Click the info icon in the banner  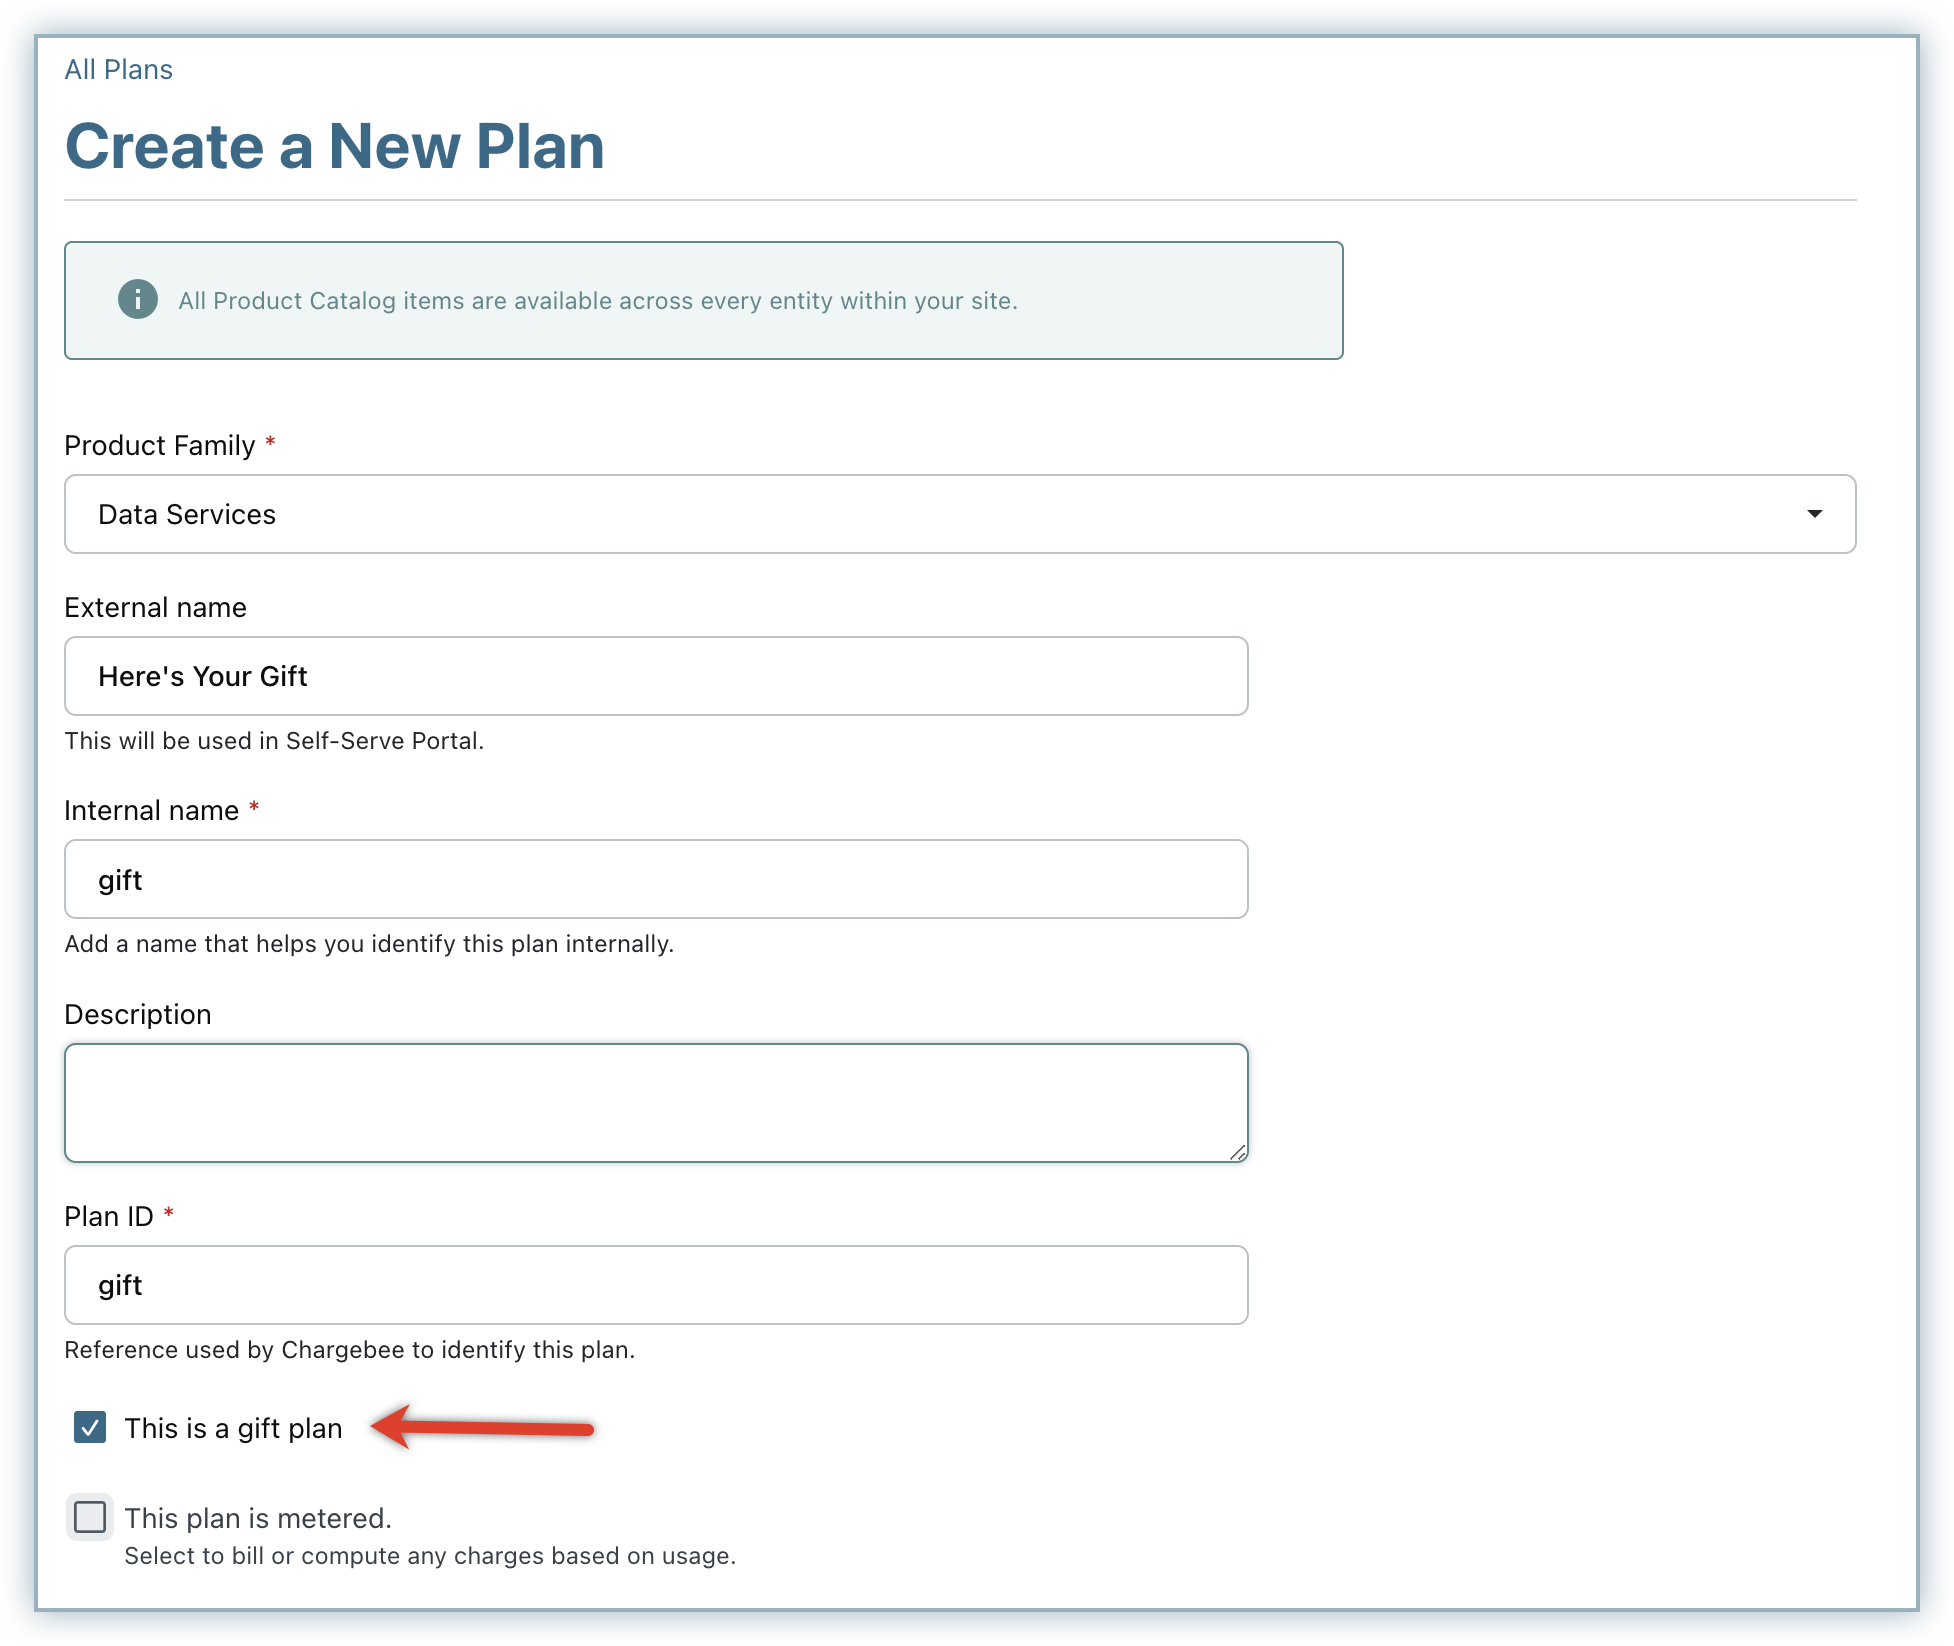click(138, 300)
